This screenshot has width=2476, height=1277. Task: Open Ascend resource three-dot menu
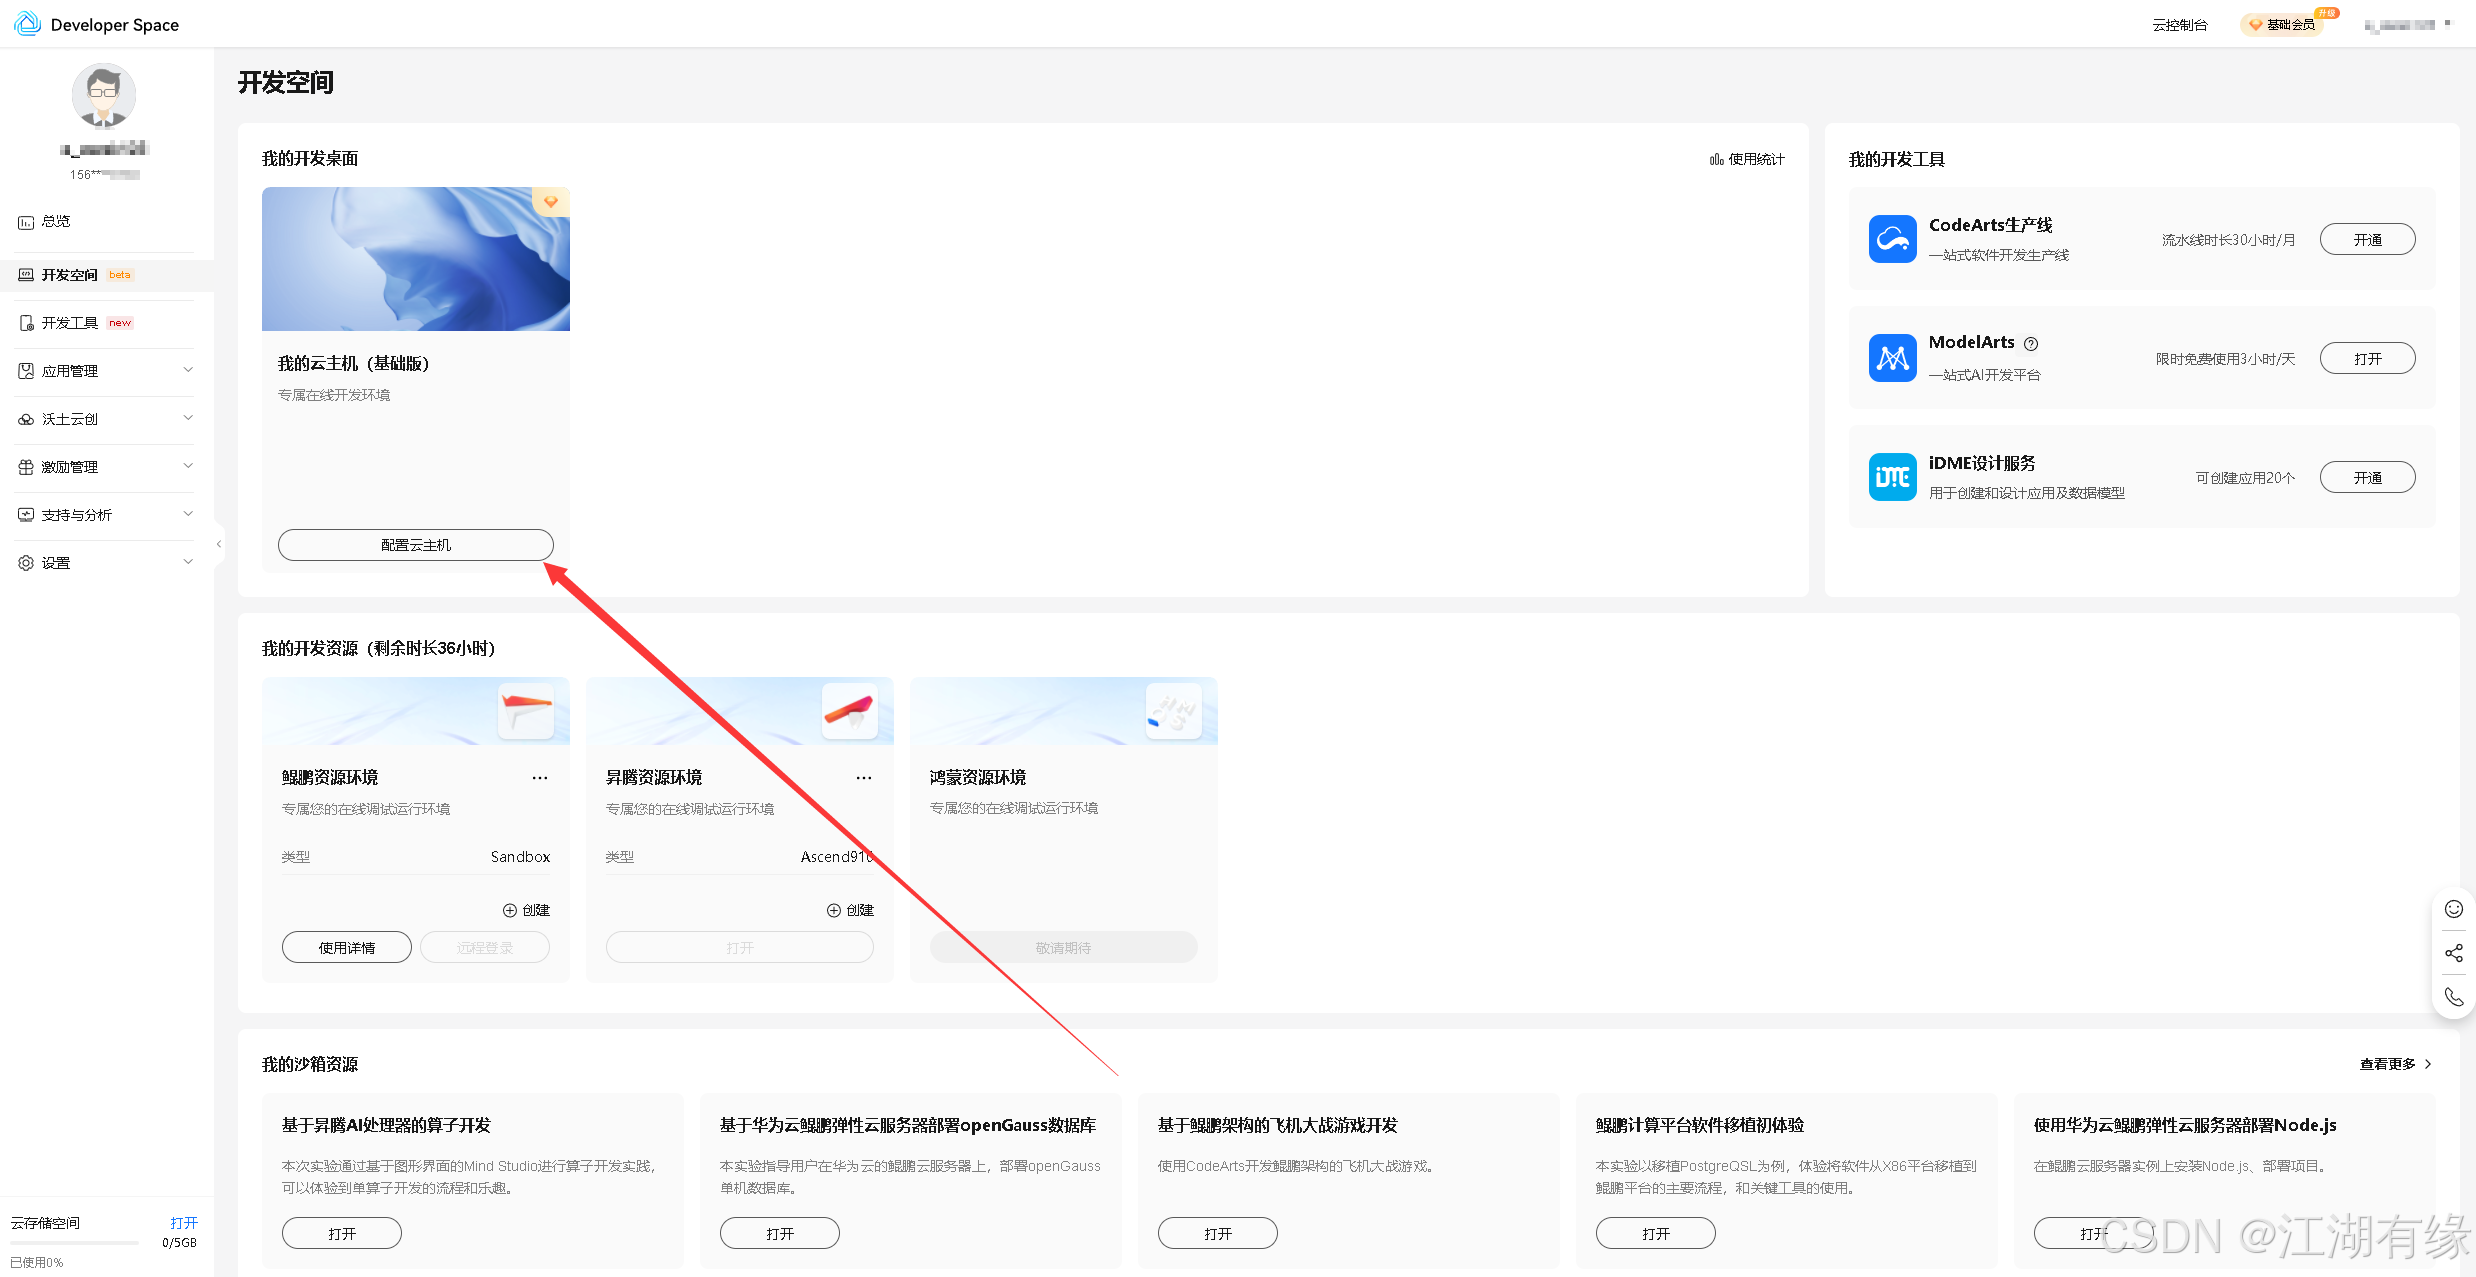tap(864, 778)
